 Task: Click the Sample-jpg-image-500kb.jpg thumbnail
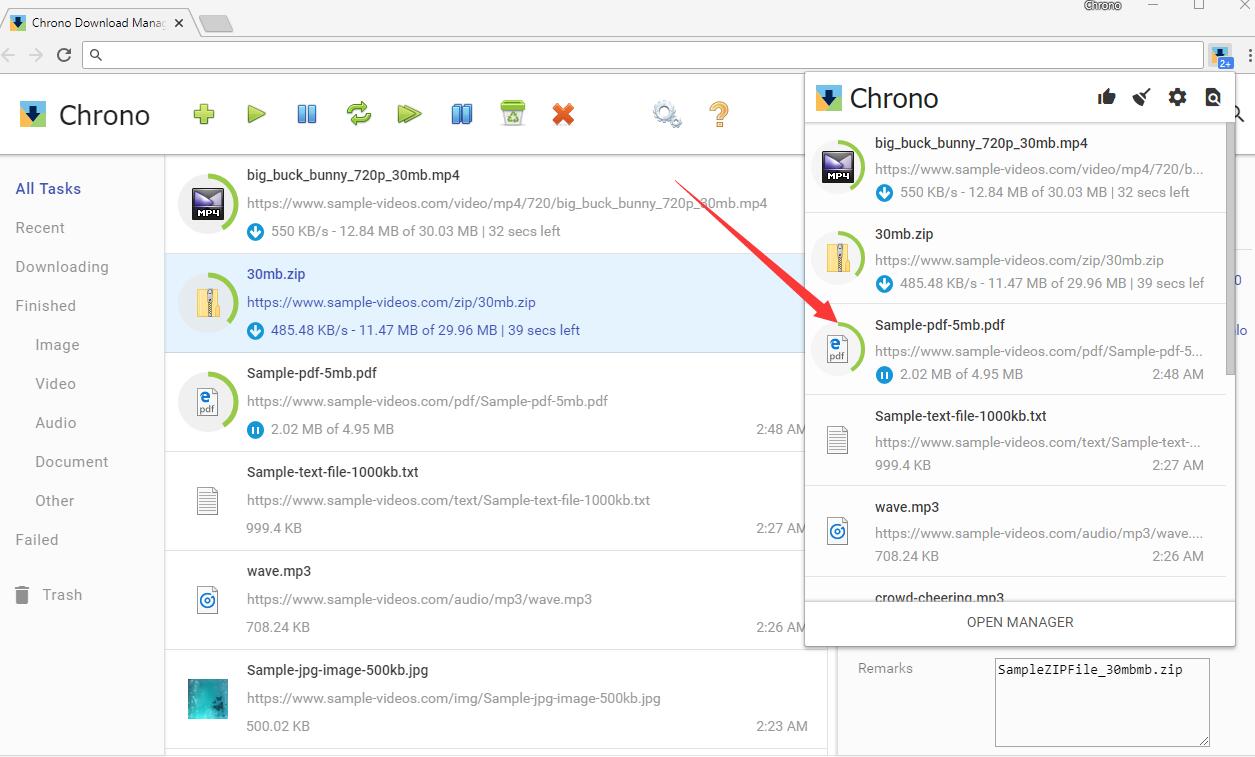tap(207, 698)
